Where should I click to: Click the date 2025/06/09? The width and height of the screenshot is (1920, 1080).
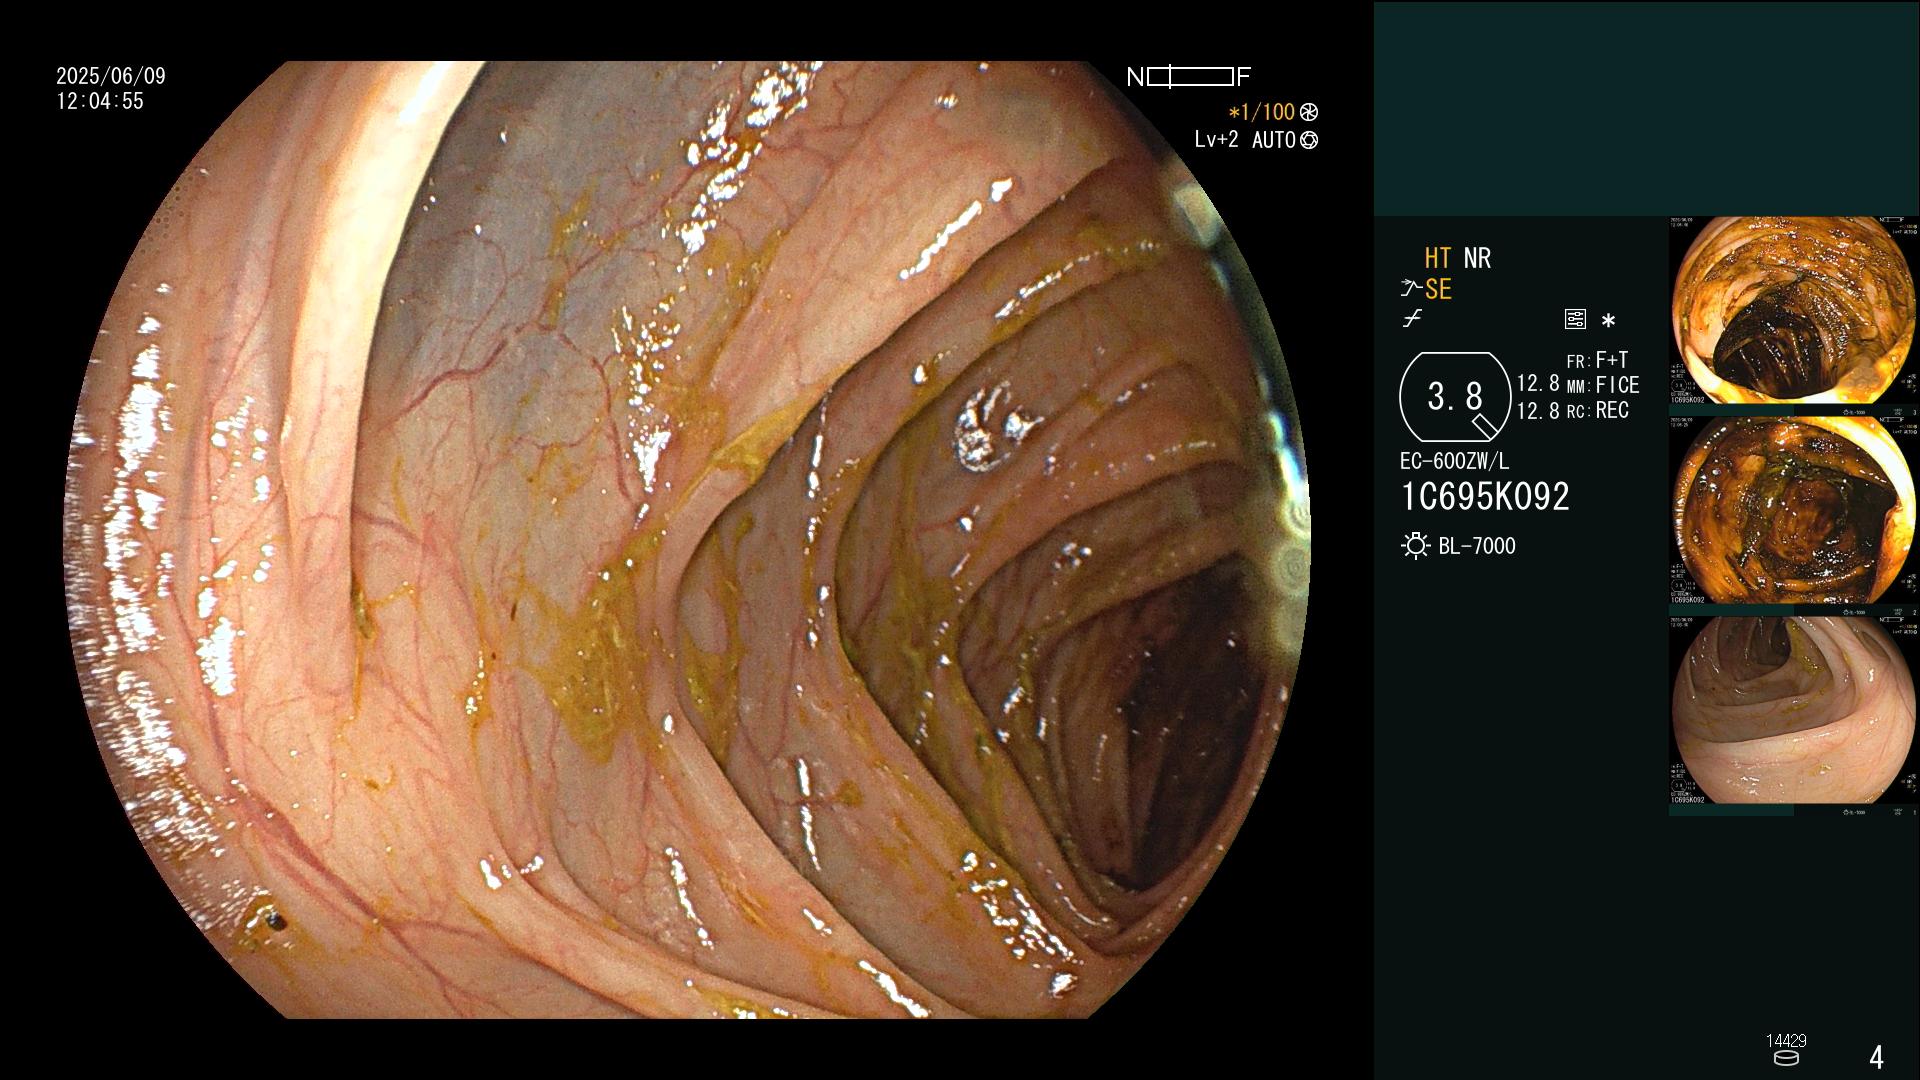(x=111, y=76)
